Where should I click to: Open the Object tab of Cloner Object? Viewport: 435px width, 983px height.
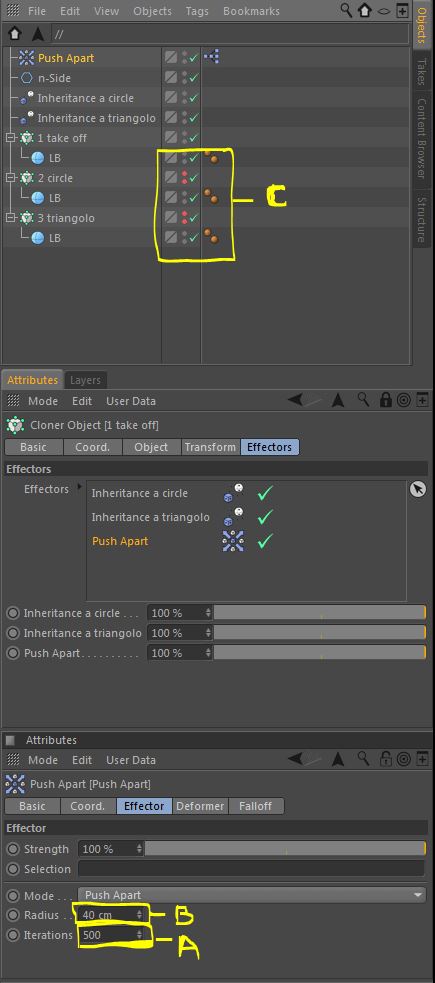point(151,447)
